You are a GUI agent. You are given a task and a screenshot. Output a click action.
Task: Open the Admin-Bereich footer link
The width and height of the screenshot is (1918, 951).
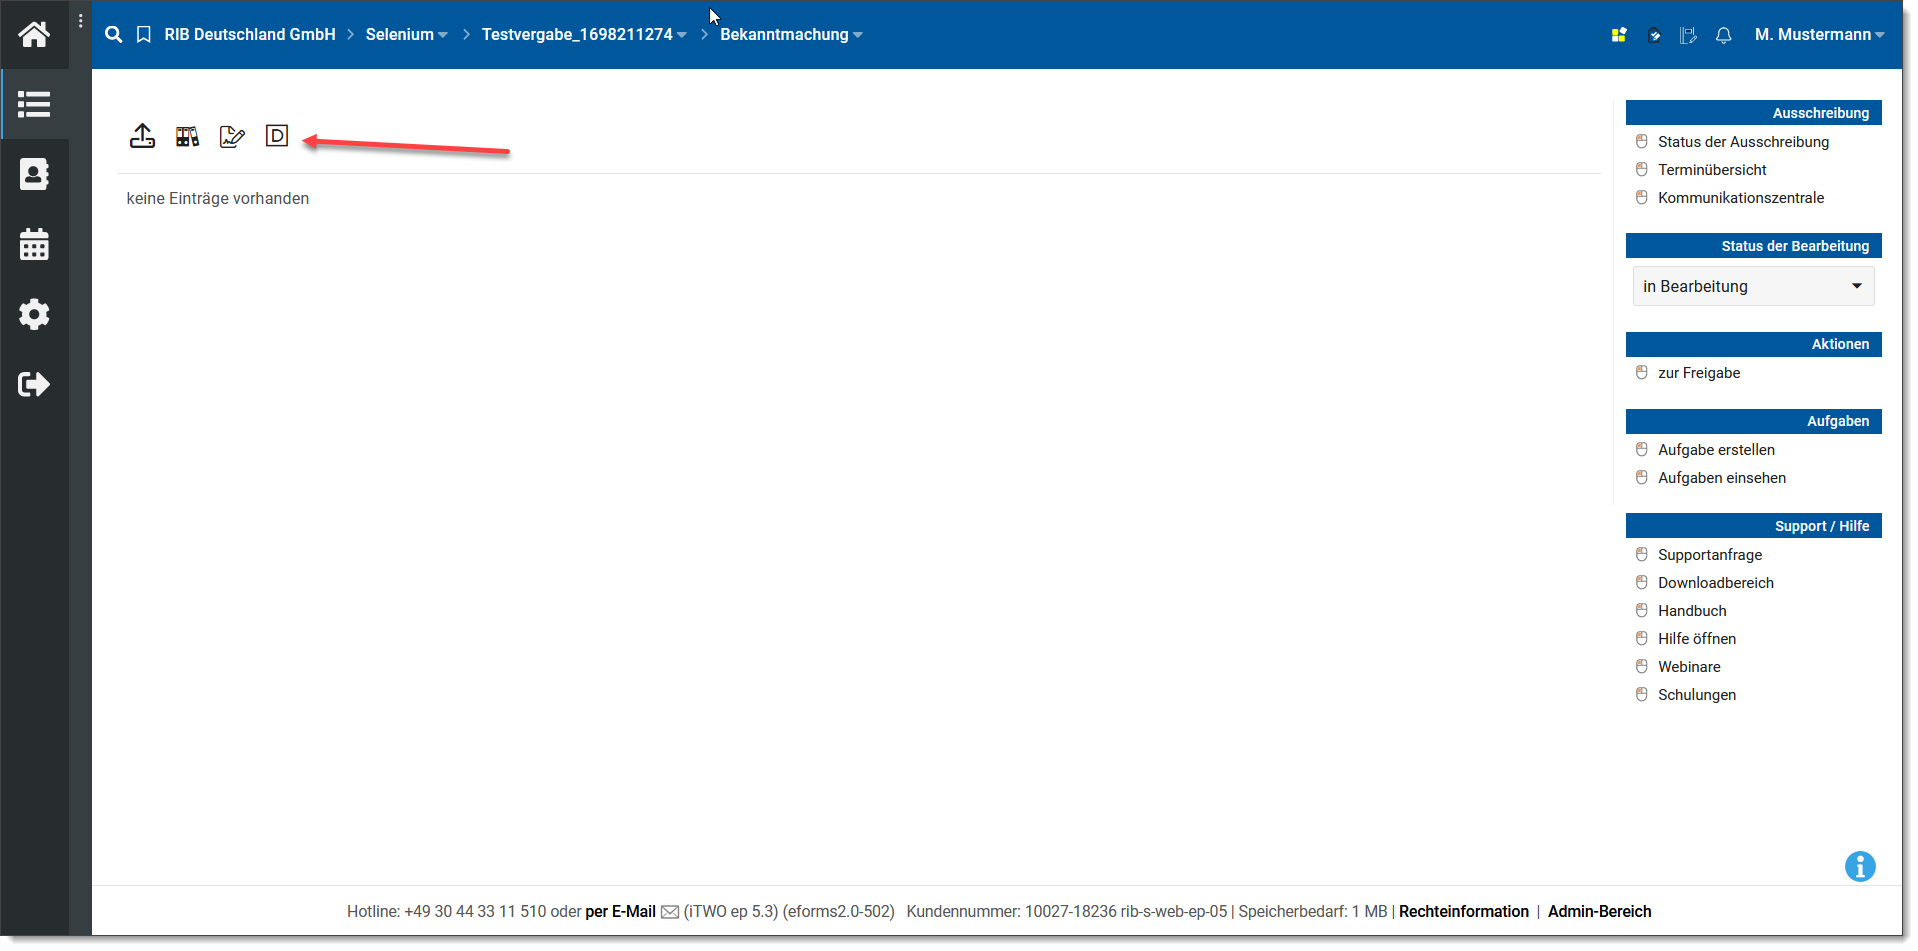pos(1599,911)
